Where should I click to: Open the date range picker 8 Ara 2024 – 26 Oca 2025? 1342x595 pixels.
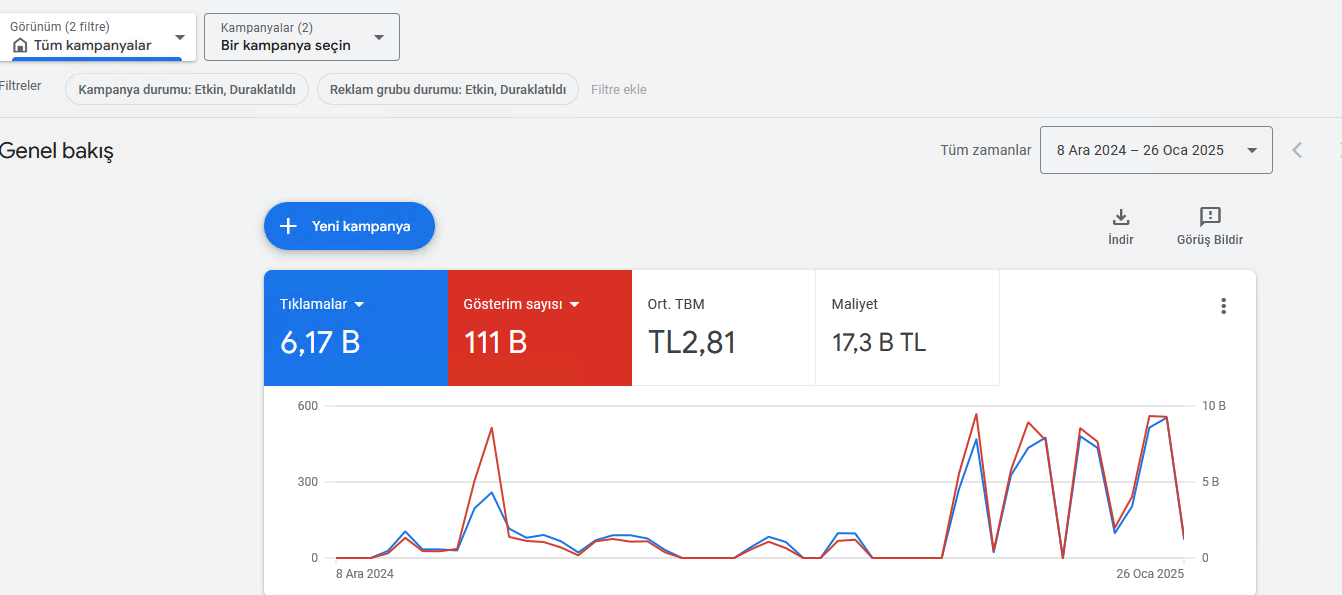(1156, 150)
